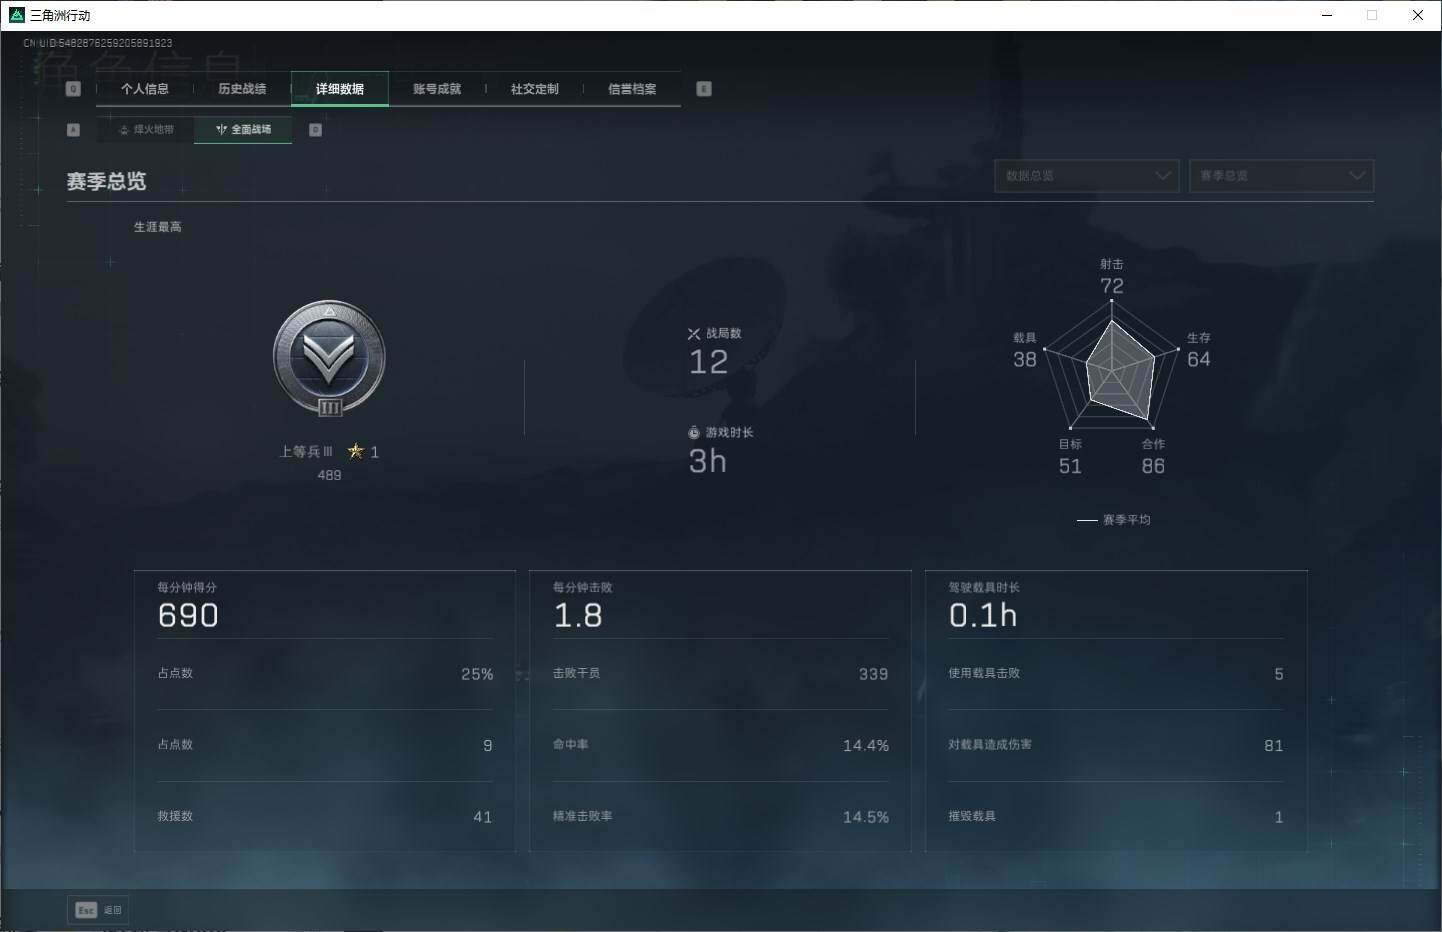This screenshot has height=932, width=1442.
Task: Click the A previous-mode key icon
Action: [73, 130]
